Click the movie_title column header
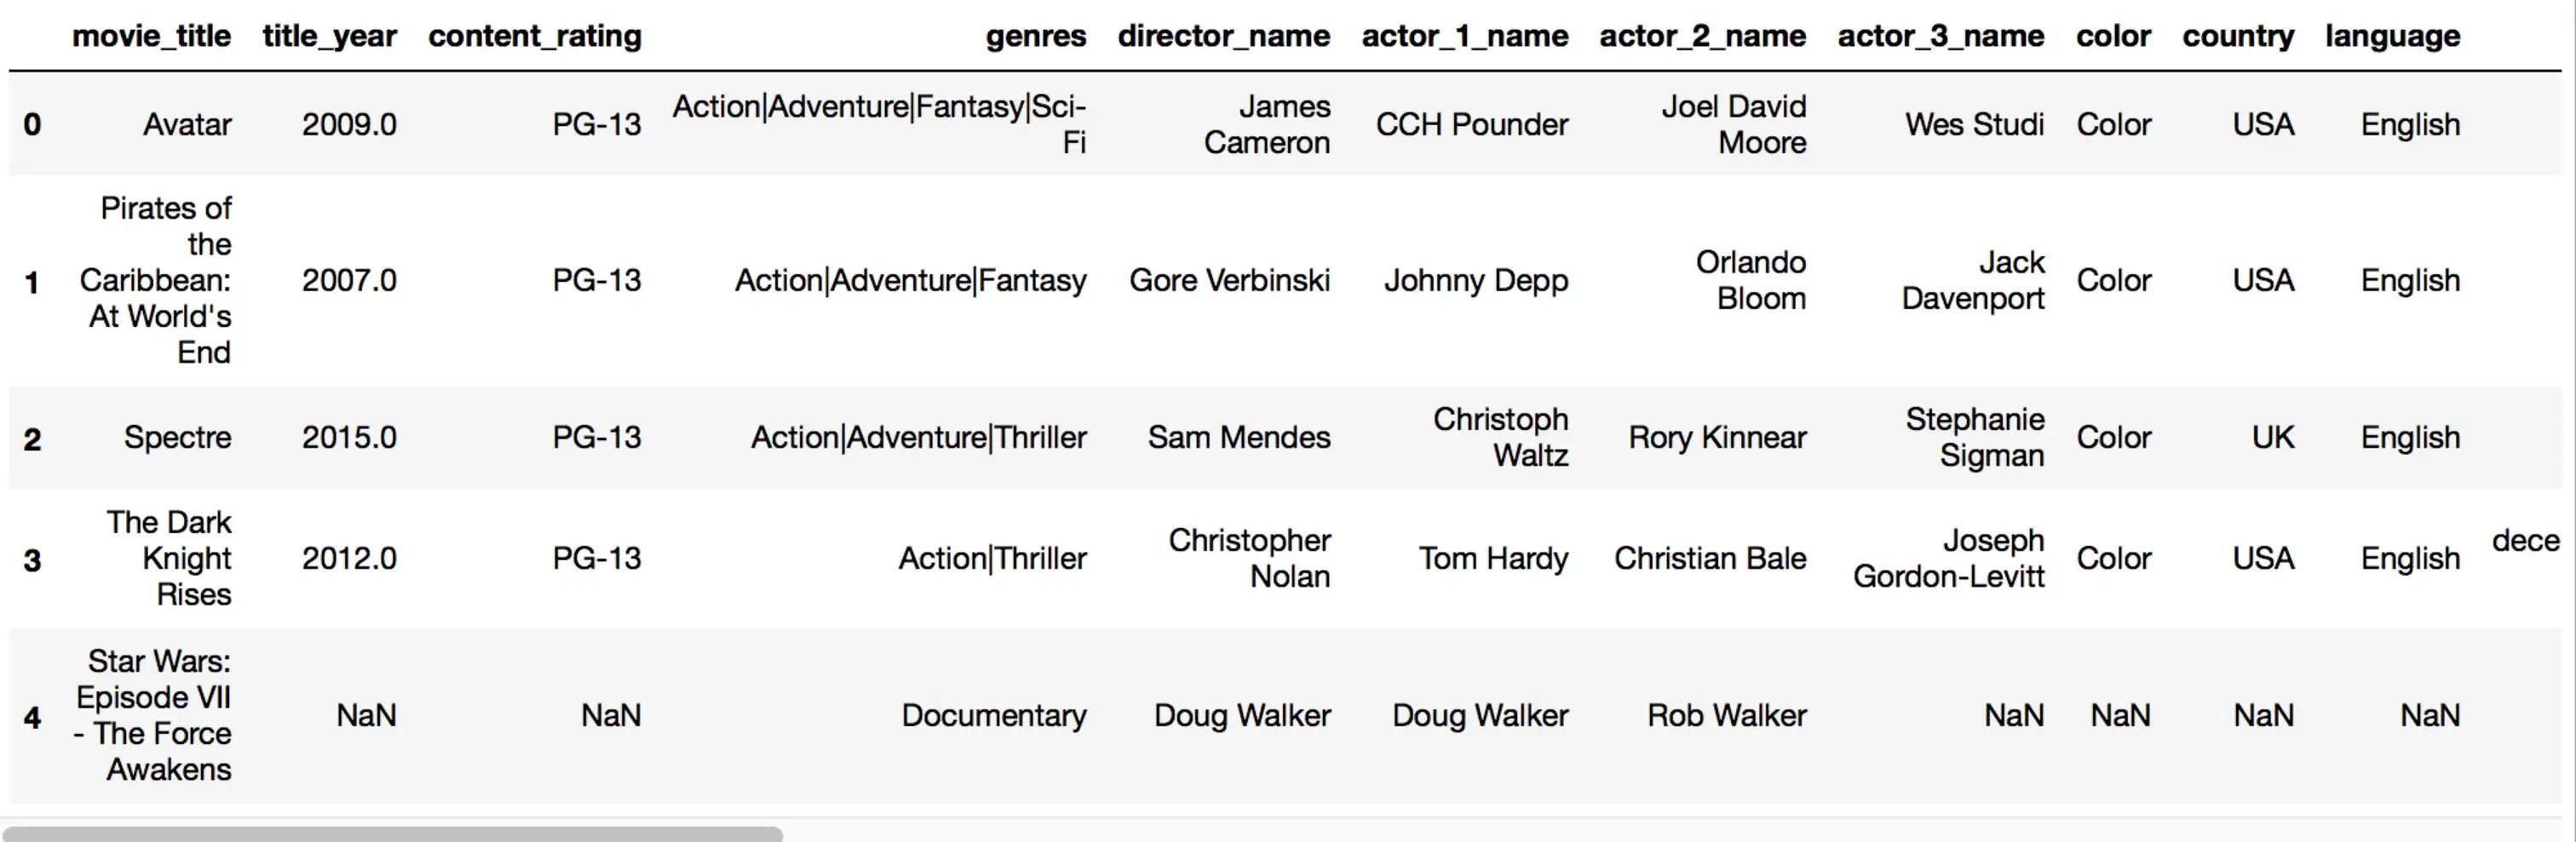 click(151, 36)
